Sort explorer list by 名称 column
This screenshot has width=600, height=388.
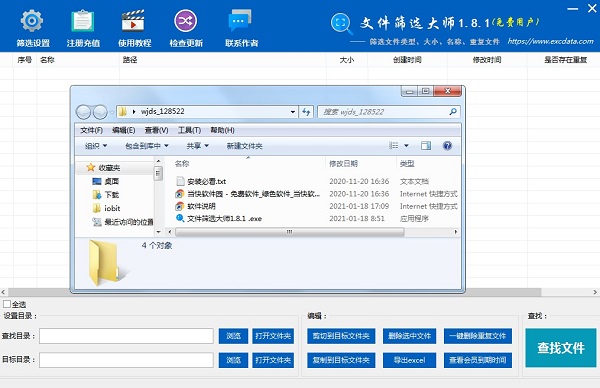(182, 163)
